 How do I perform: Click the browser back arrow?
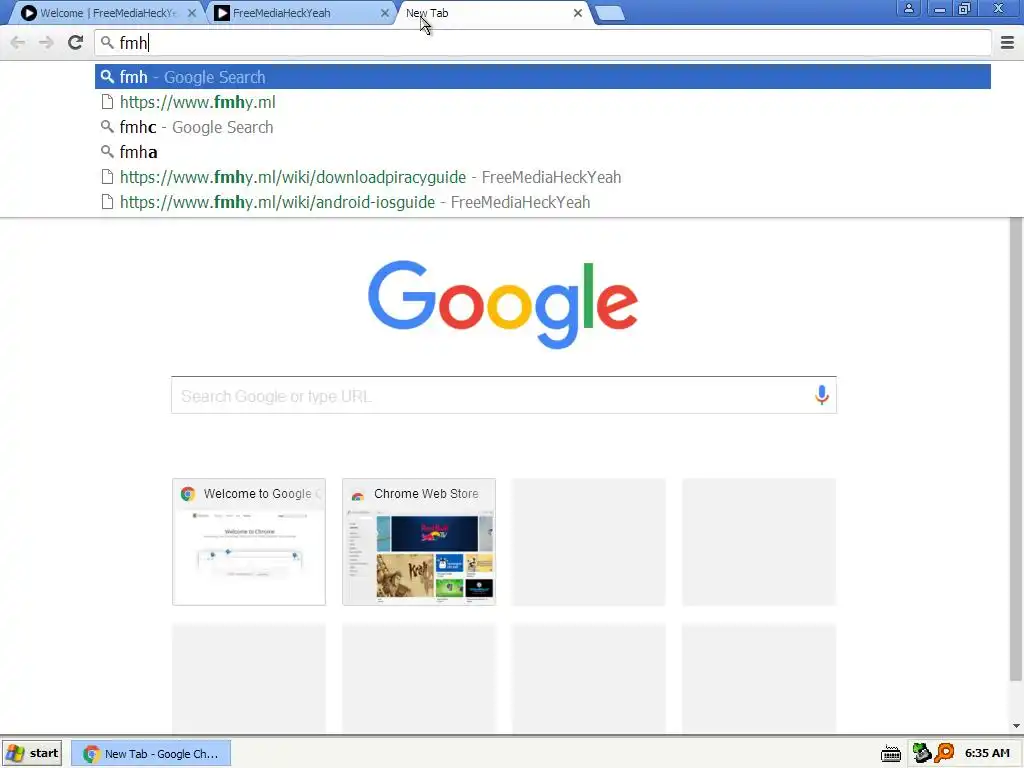18,43
